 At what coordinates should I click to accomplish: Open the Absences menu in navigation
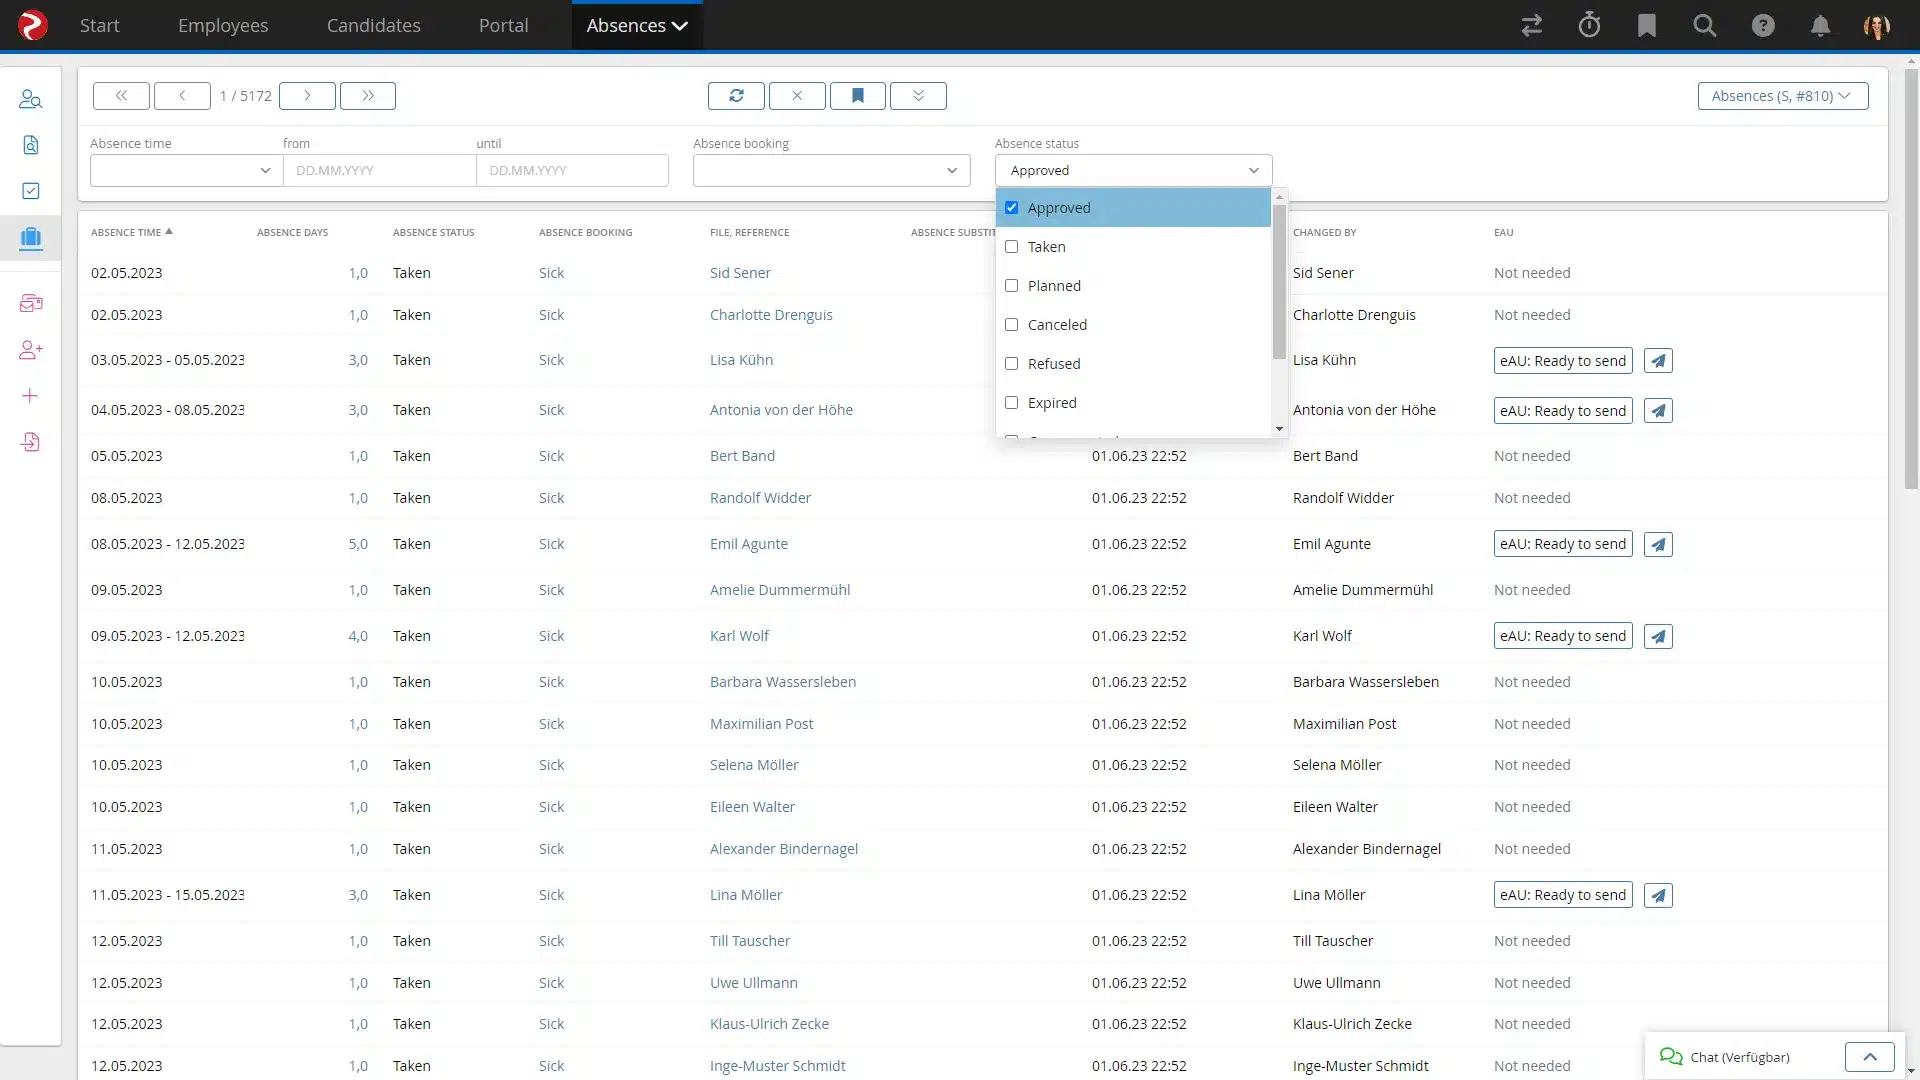(x=637, y=25)
